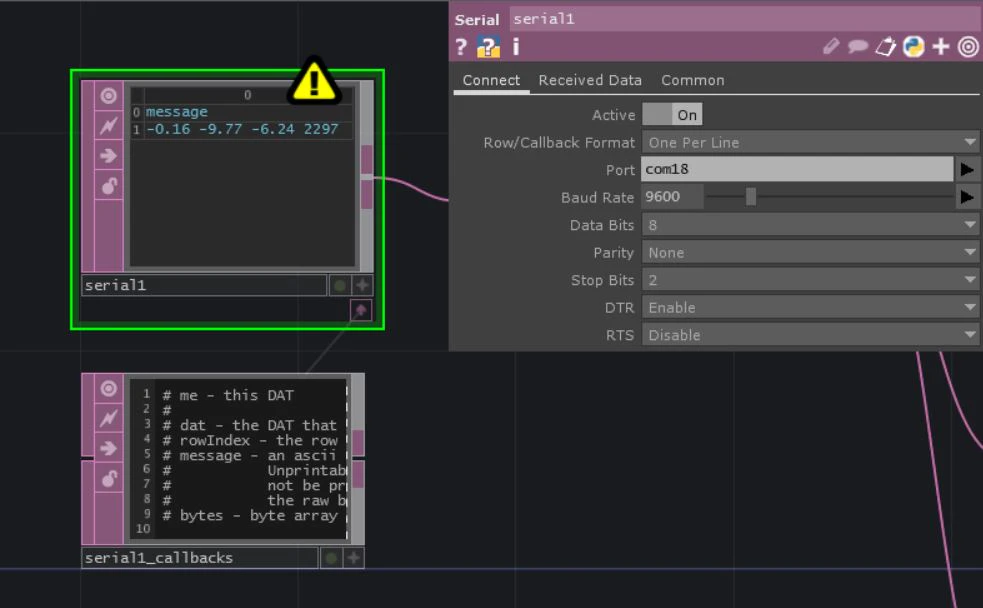This screenshot has height=608, width=983.
Task: Click the plus add-parameter icon
Action: 941,47
